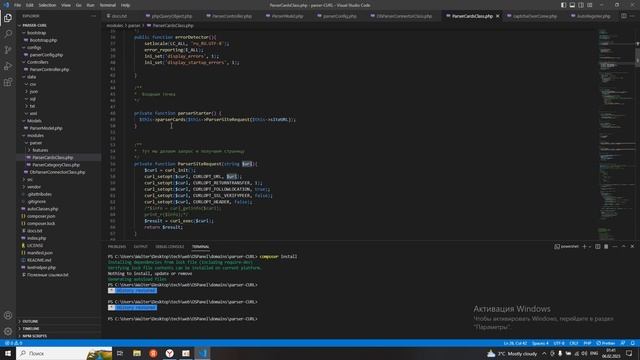Open Yandex browser from taskbar

(x=169, y=353)
